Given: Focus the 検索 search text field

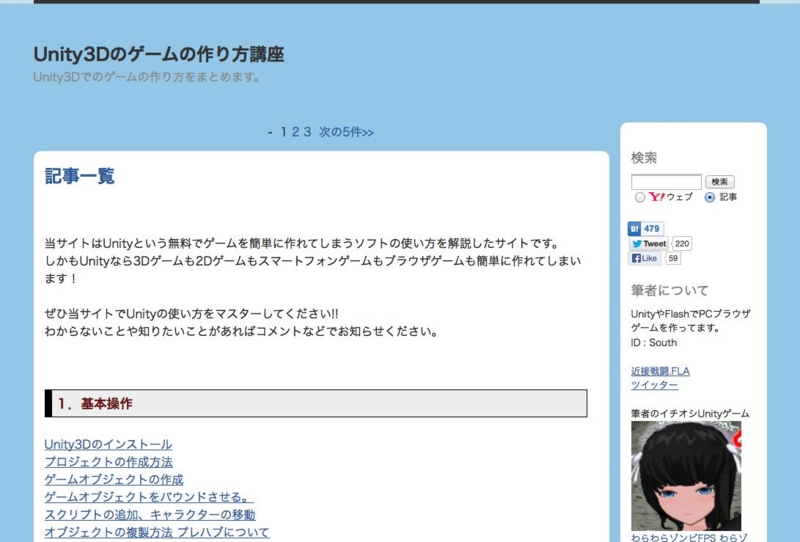Looking at the screenshot, I should pyautogui.click(x=666, y=182).
